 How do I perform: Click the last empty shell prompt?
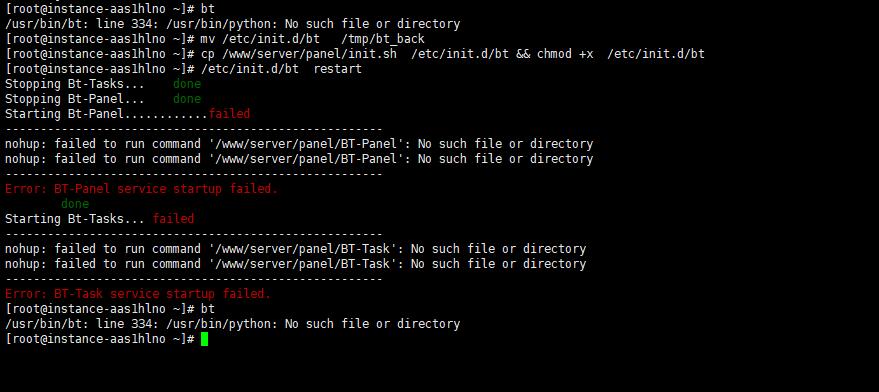pos(99,339)
